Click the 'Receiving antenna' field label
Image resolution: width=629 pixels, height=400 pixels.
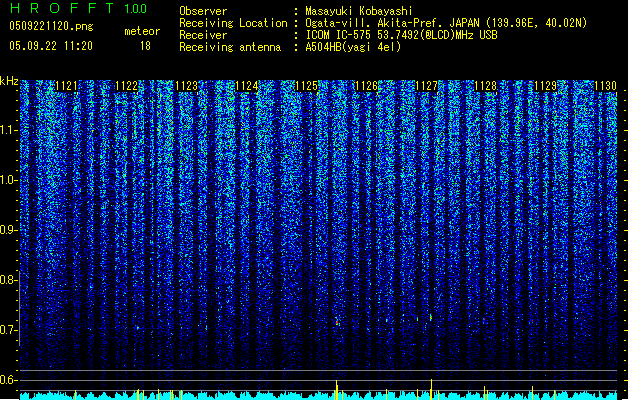230,47
